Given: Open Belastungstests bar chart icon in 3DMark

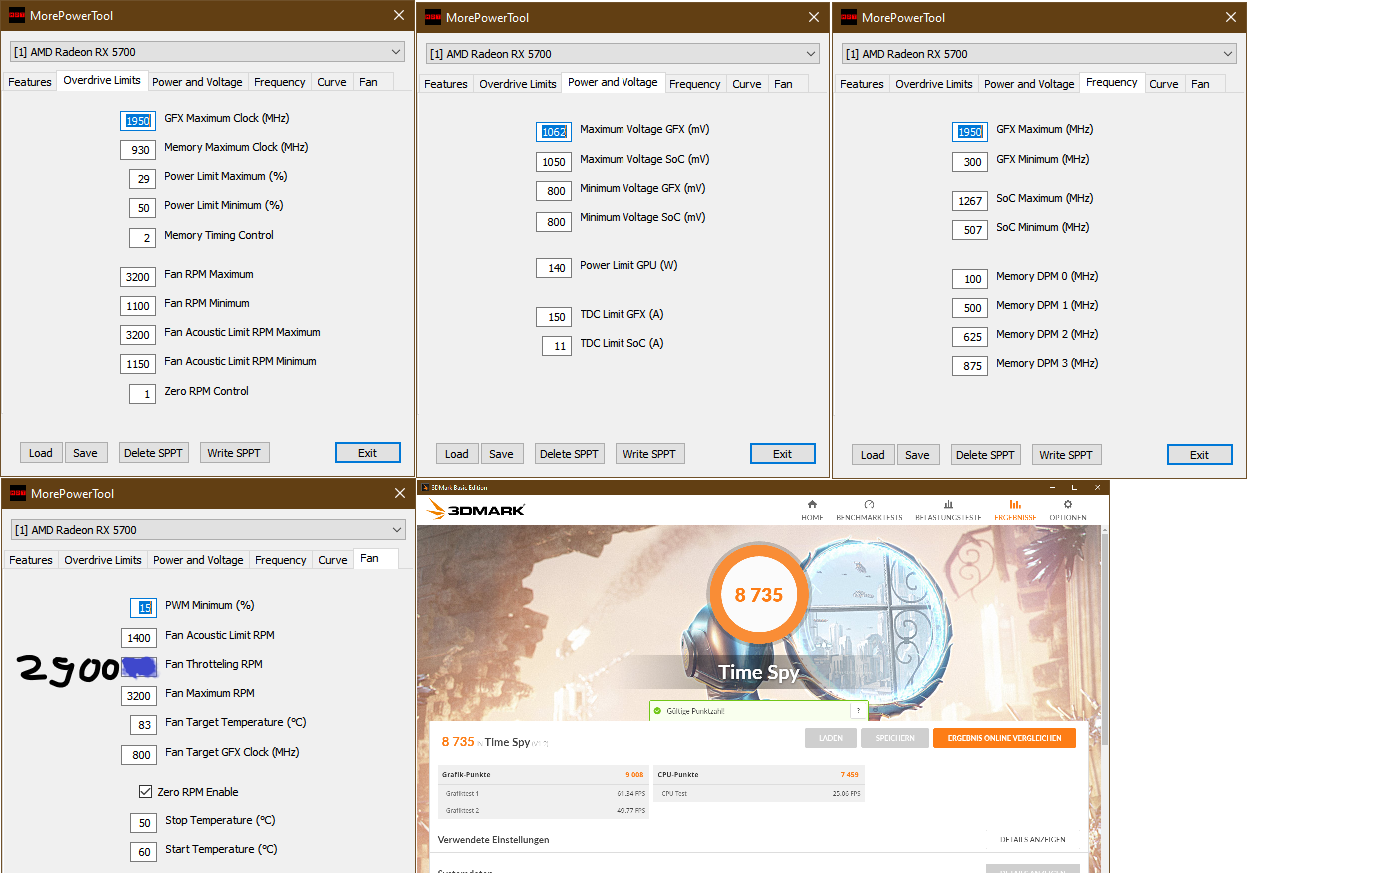Looking at the screenshot, I should 948,504.
